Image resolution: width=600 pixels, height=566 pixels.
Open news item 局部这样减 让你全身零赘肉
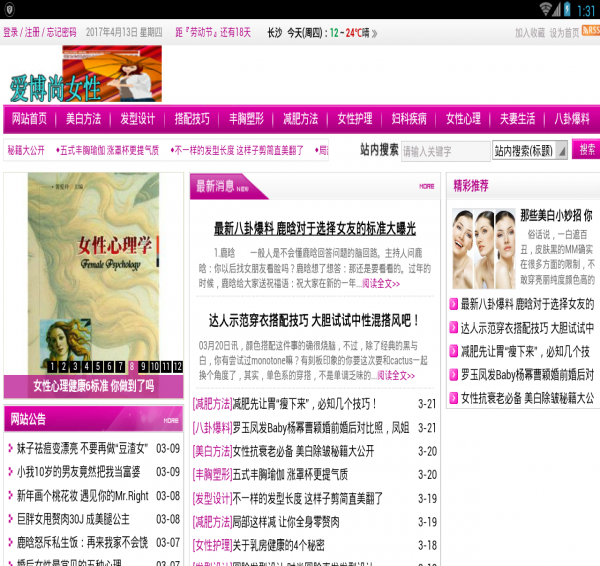[286, 522]
